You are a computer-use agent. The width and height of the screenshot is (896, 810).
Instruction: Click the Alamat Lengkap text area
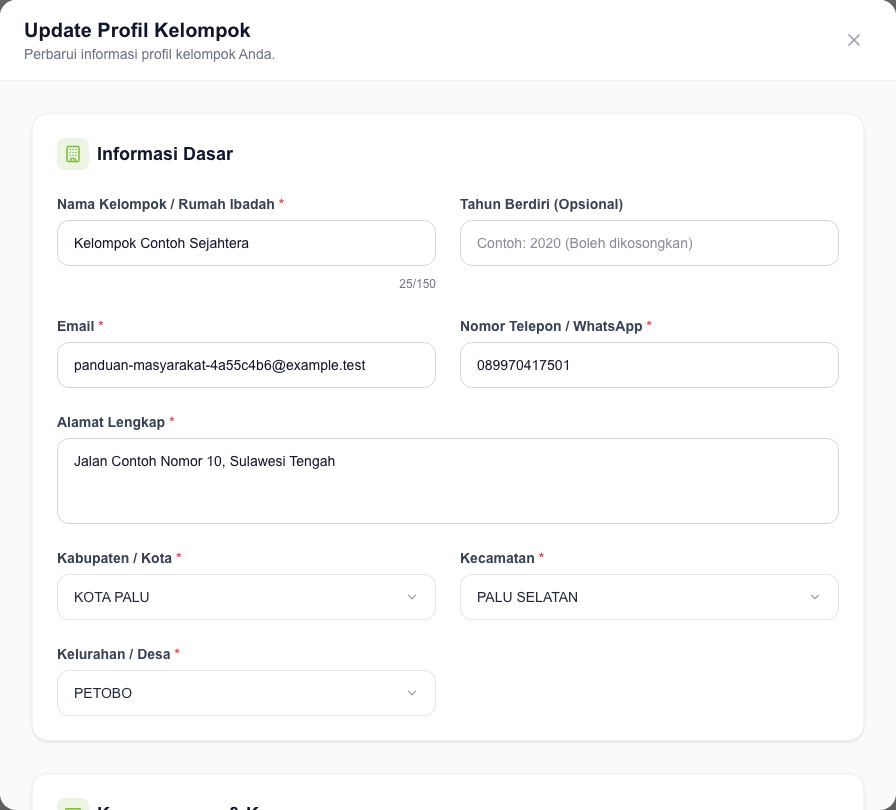pos(448,481)
